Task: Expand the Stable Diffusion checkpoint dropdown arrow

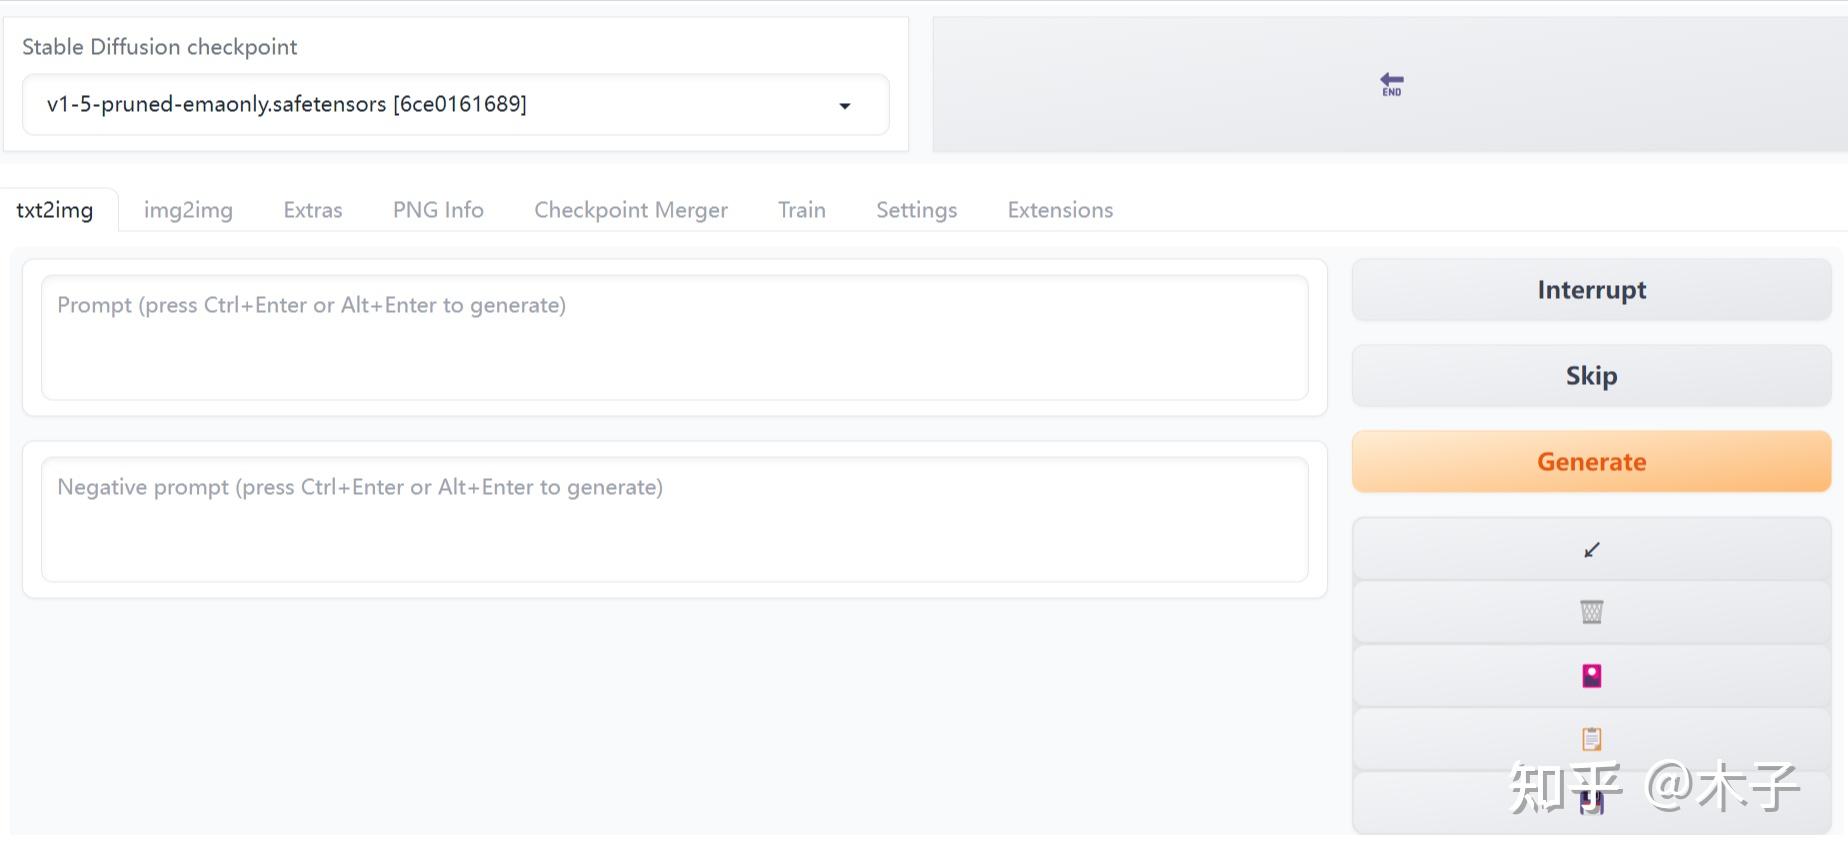Action: coord(845,105)
